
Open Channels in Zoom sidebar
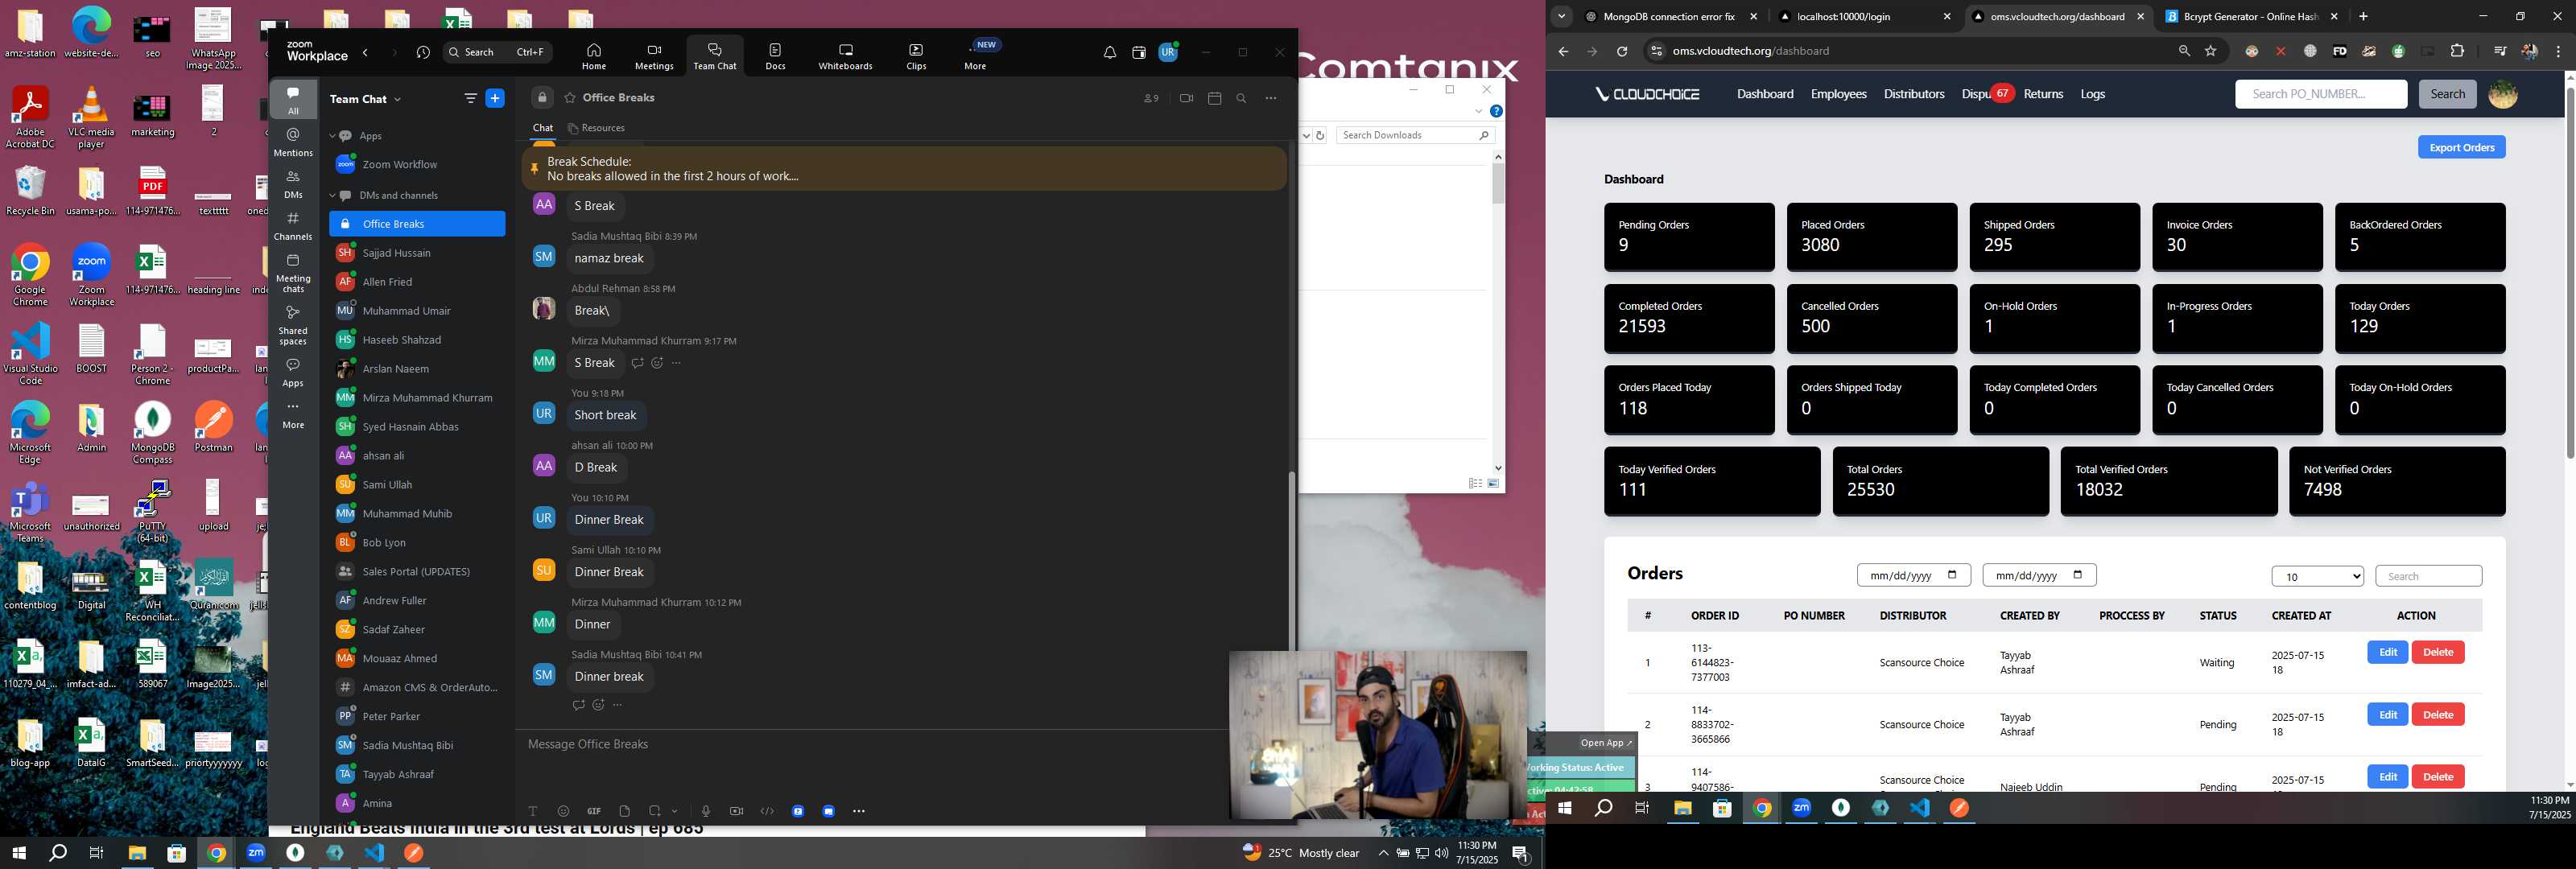point(293,226)
